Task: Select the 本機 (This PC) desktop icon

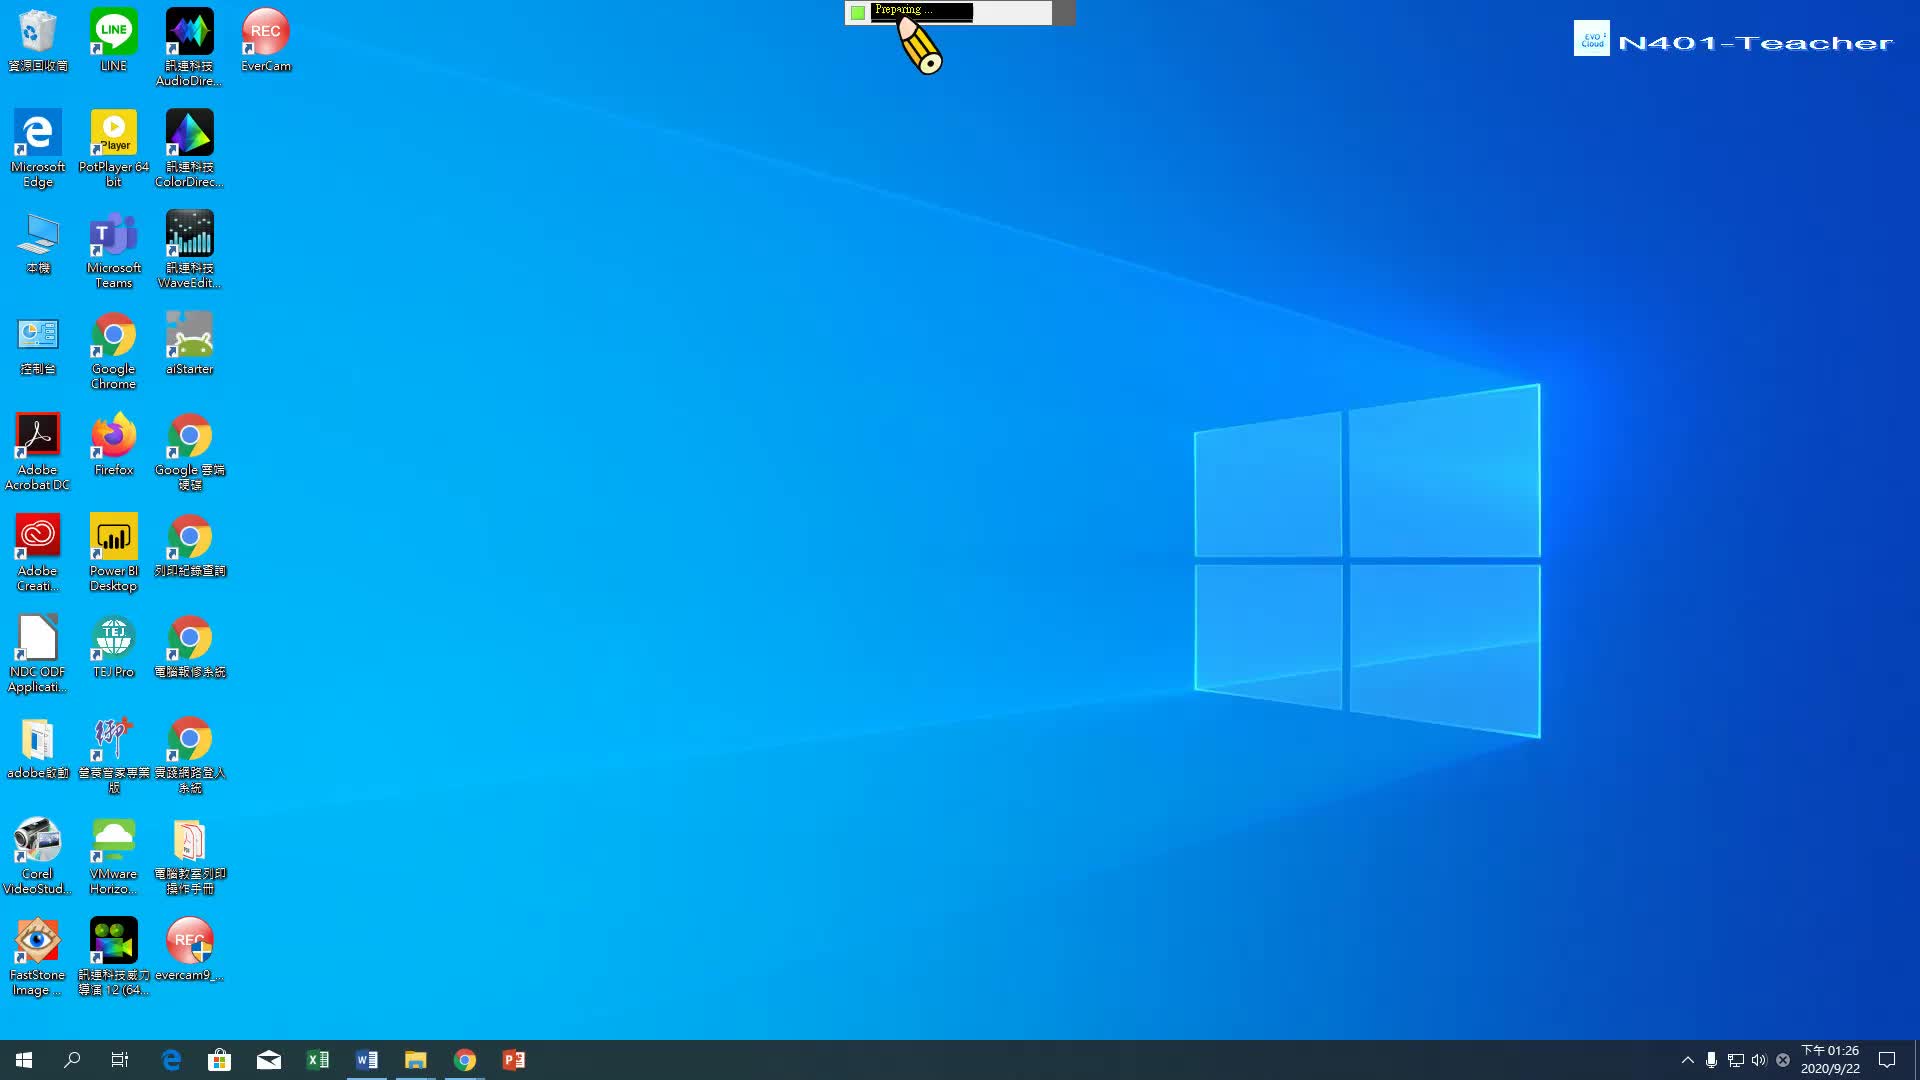Action: pyautogui.click(x=38, y=242)
